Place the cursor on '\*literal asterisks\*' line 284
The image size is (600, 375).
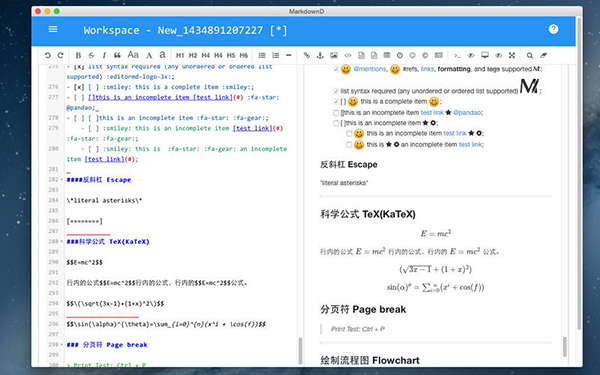(104, 201)
